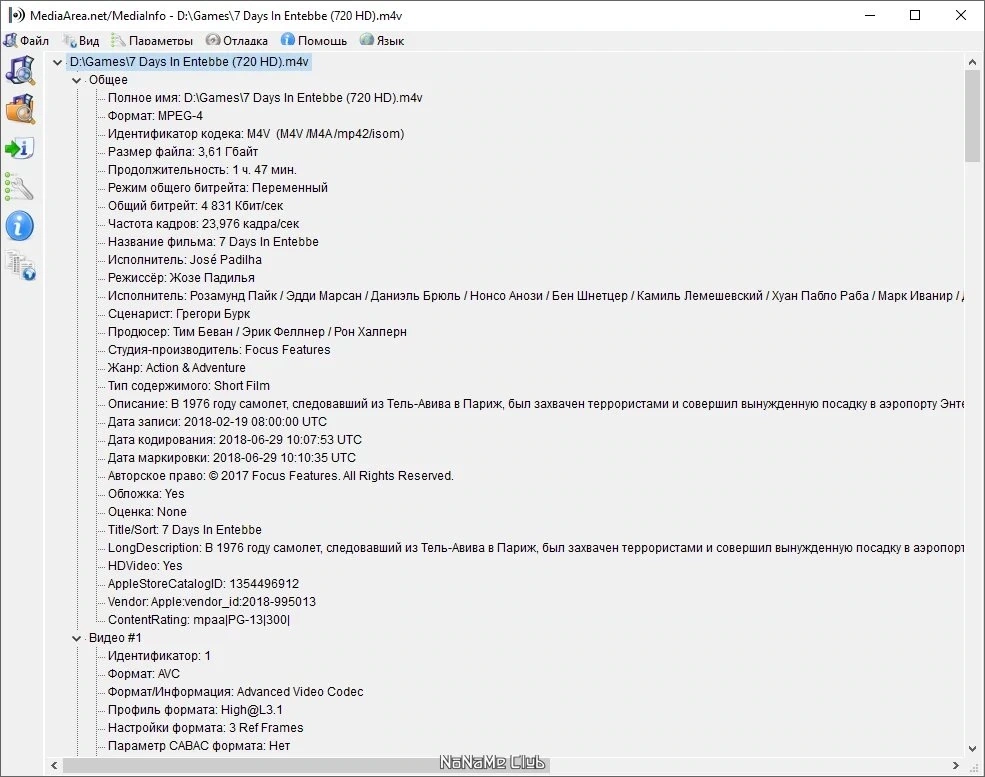The height and width of the screenshot is (777, 985).
Task: Open the Параметры menu
Action: click(x=152, y=41)
